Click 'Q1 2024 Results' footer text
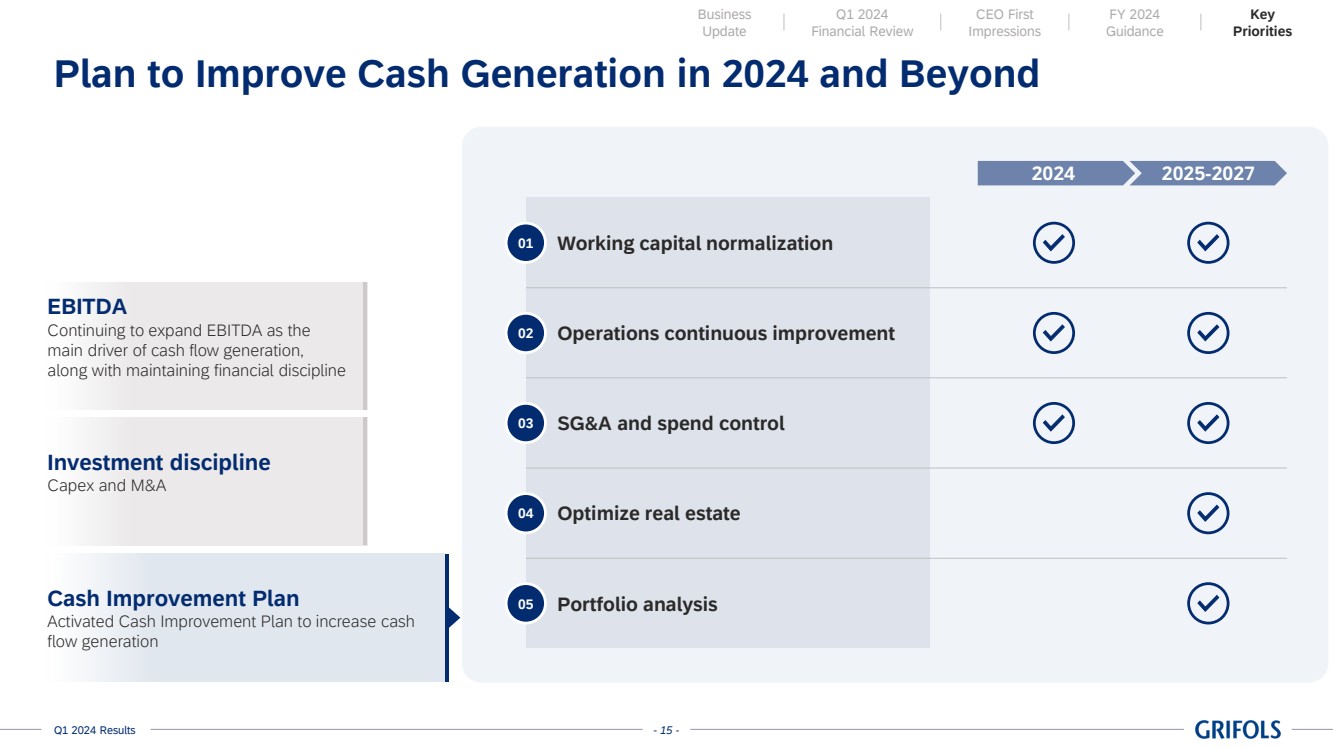Screen dimensions: 1333x749 point(94,731)
